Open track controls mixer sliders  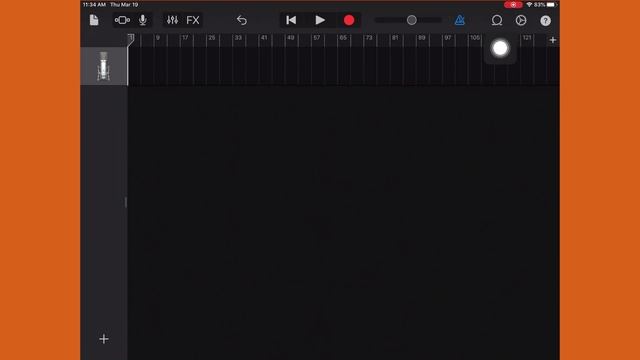tap(172, 20)
